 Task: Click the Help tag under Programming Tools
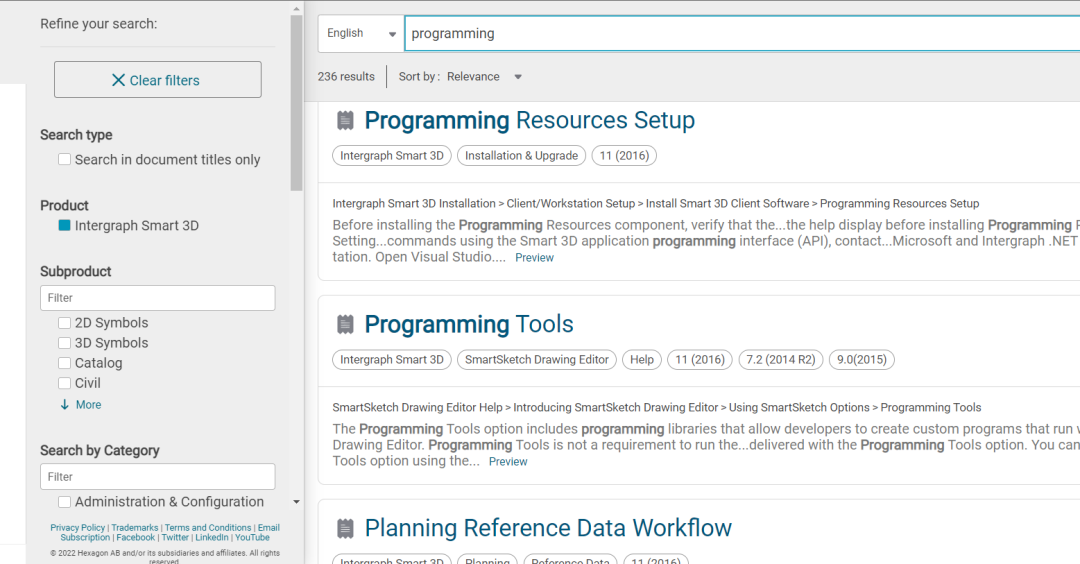[642, 359]
